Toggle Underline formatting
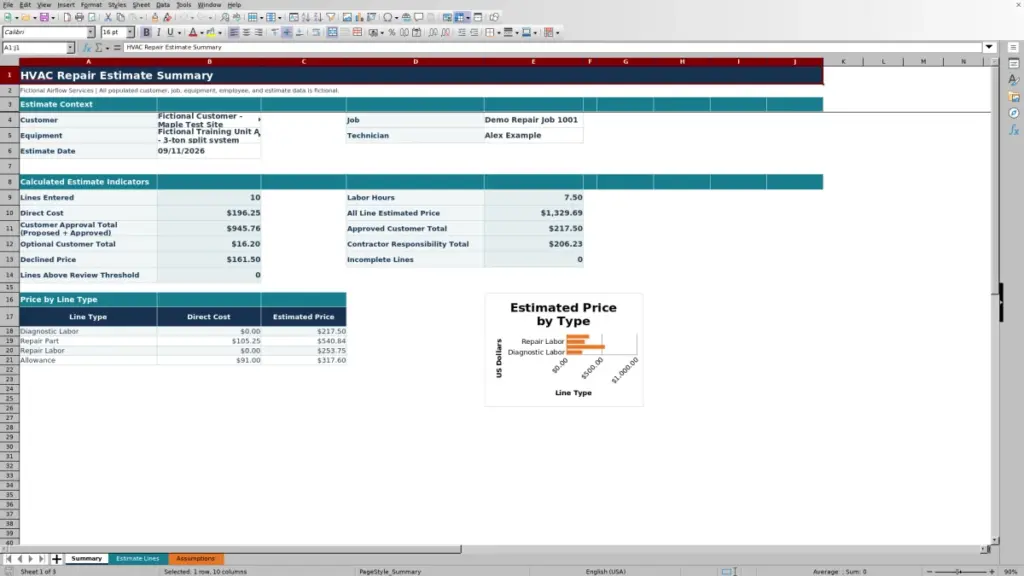This screenshot has height=576, width=1024. pyautogui.click(x=170, y=32)
